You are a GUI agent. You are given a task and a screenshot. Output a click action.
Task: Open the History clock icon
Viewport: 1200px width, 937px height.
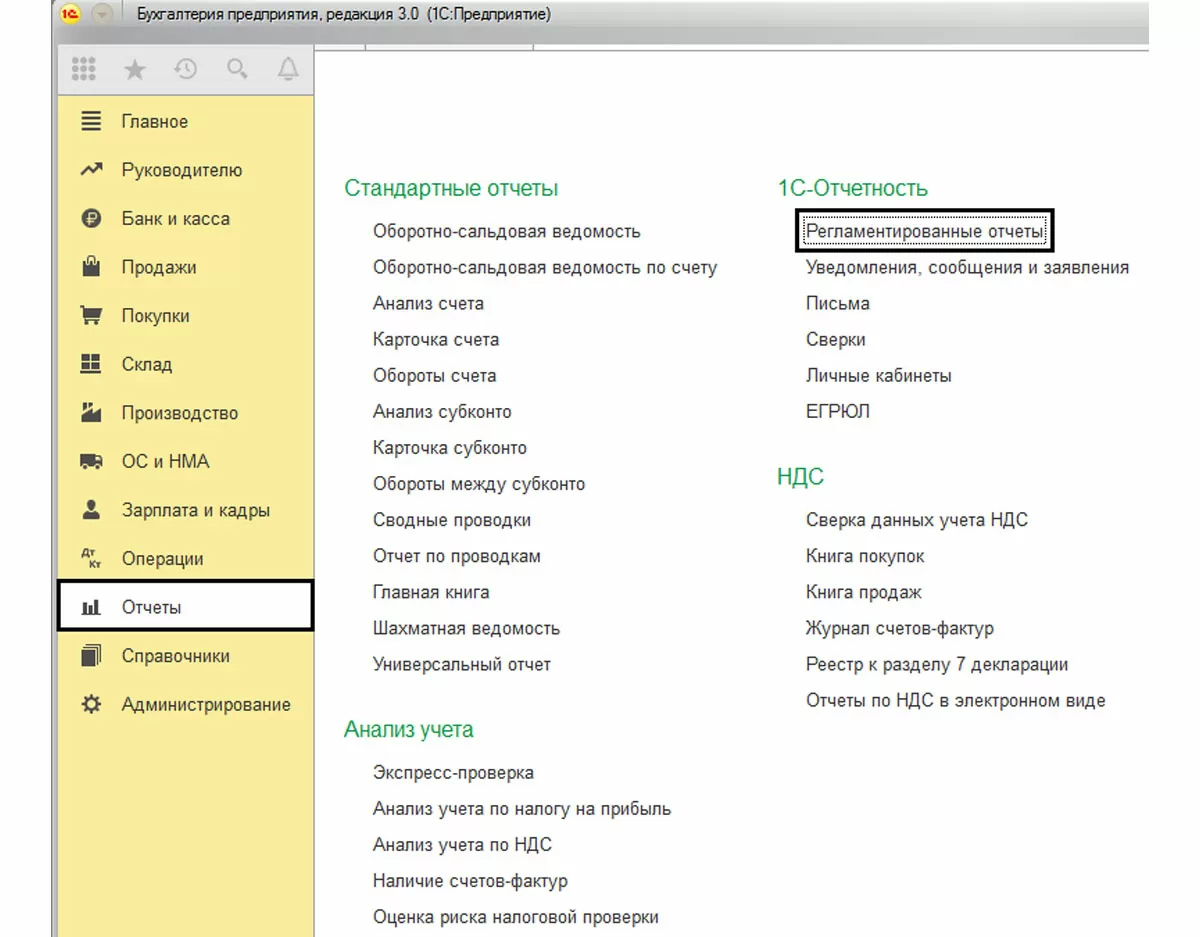point(186,69)
